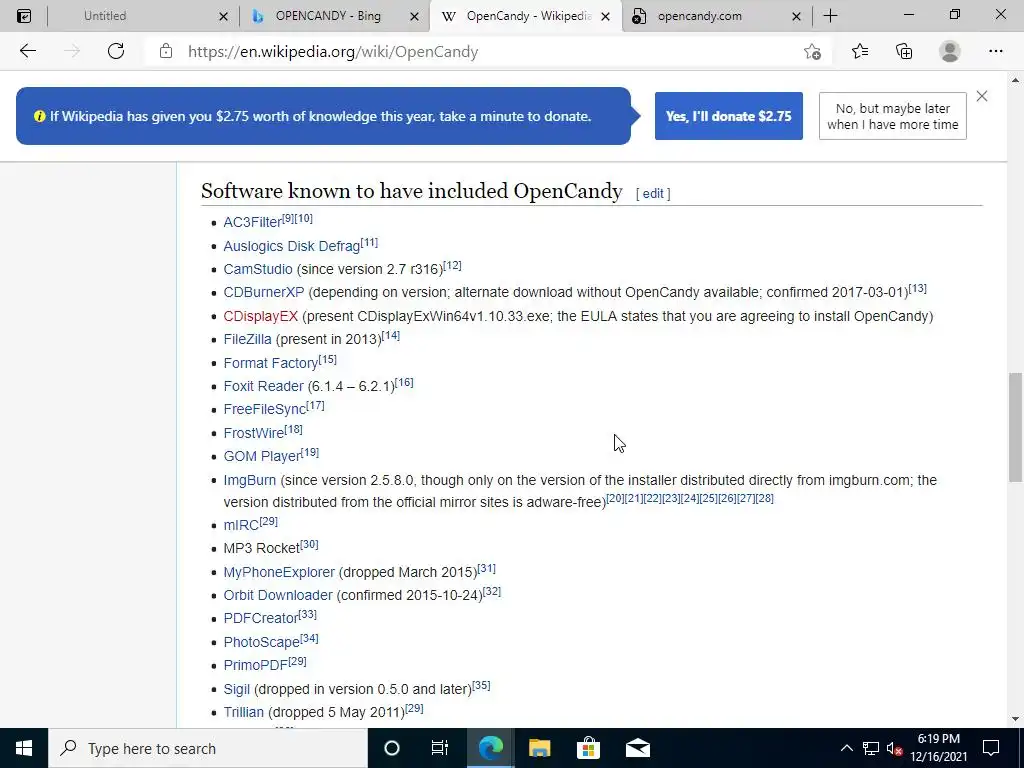Click the site lock icon in address bar
The width and height of the screenshot is (1024, 768).
[x=166, y=51]
